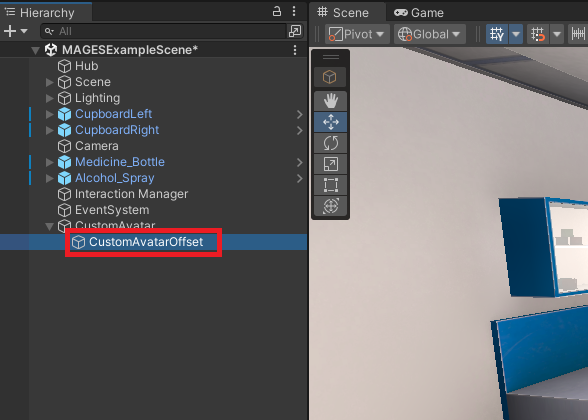
Task: Collapse the MAGESExampleScene root
Action: coord(36,50)
